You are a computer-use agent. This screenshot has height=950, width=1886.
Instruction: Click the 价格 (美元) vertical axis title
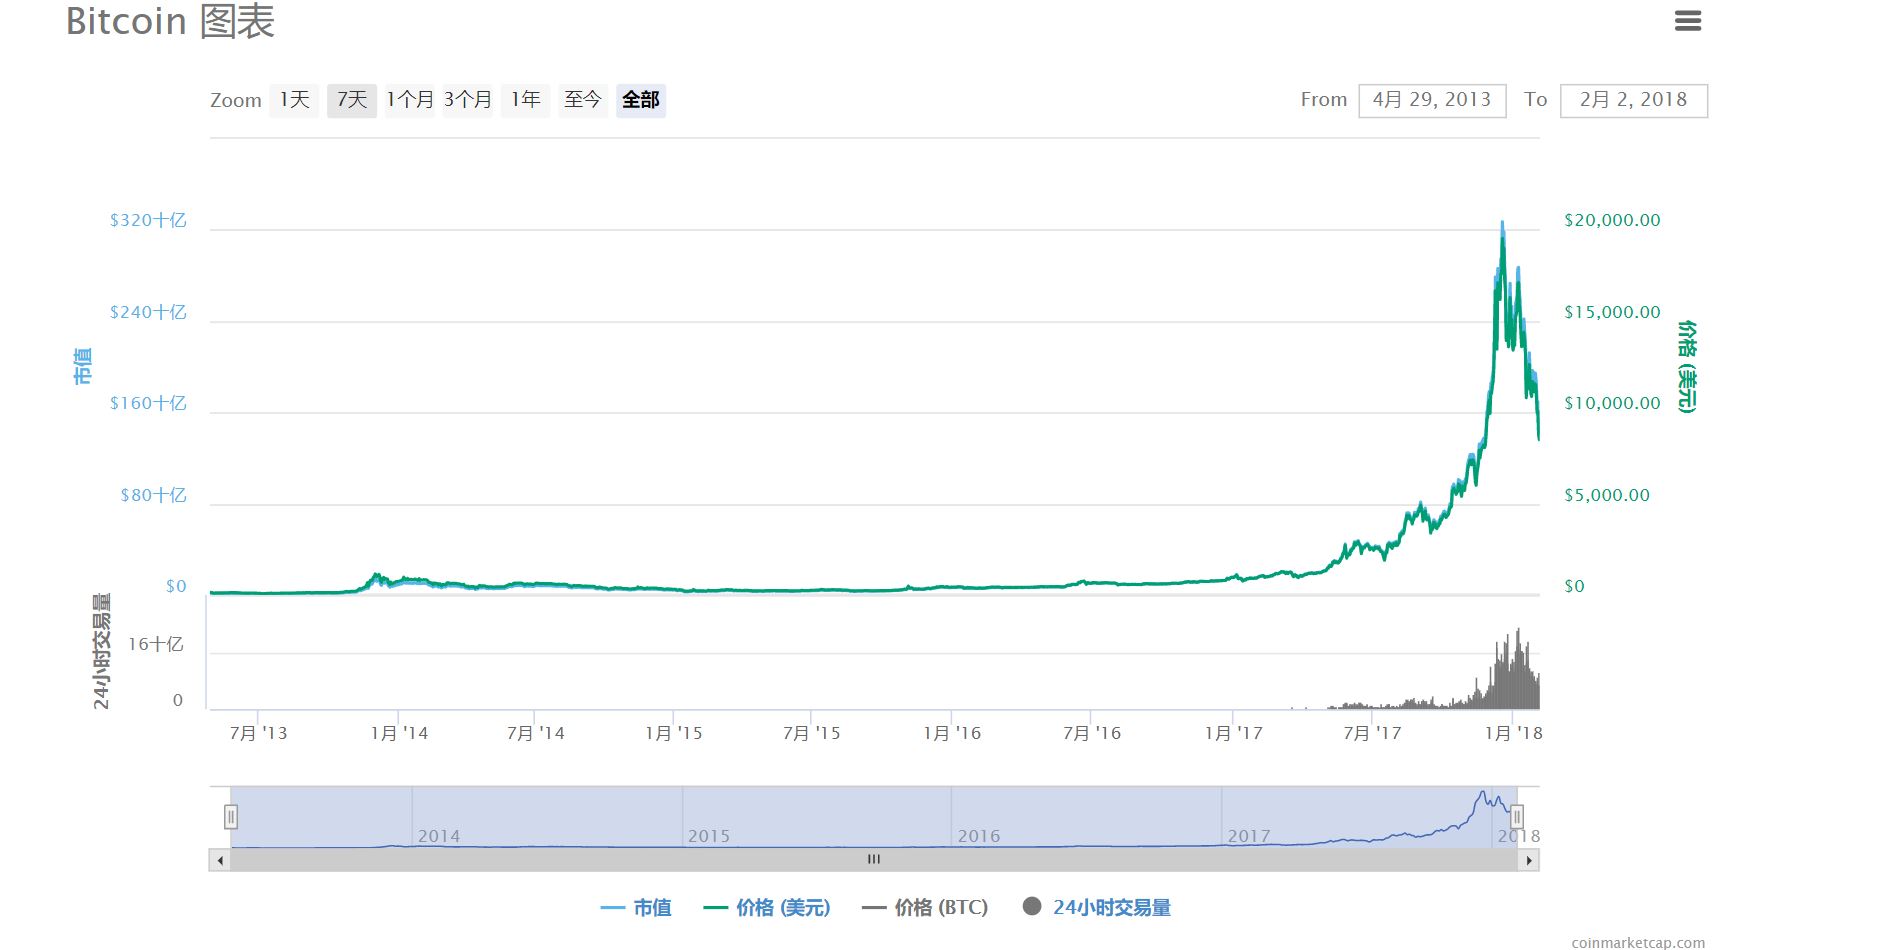point(1687,366)
